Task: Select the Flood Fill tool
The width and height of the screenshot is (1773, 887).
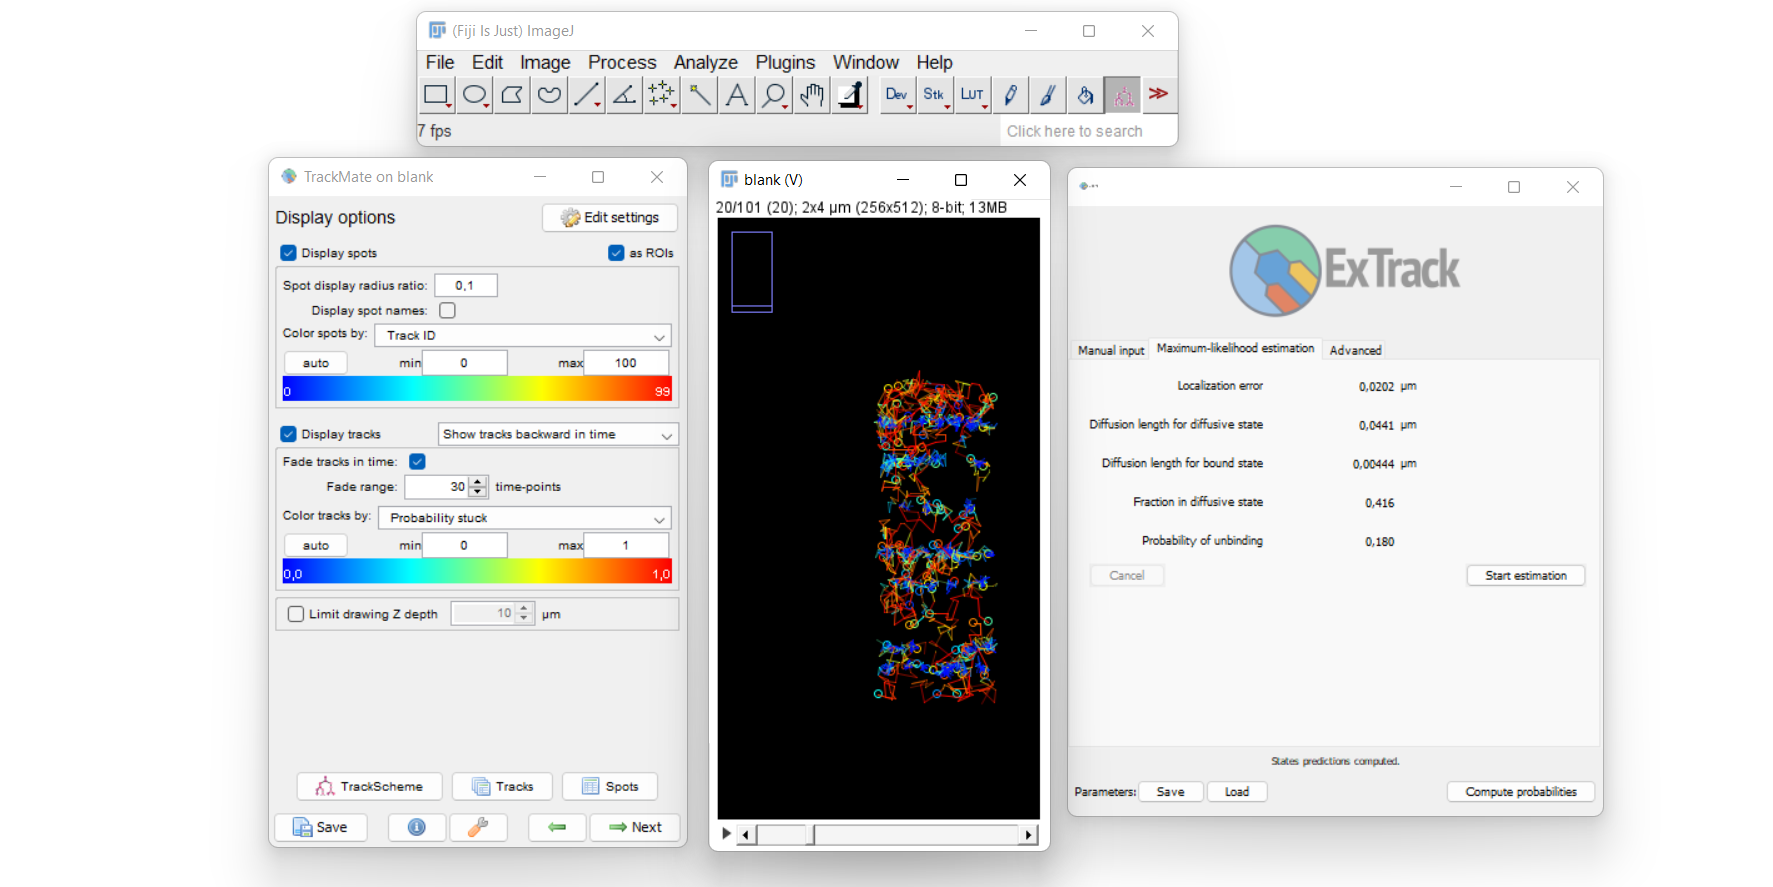Action: 1085,95
